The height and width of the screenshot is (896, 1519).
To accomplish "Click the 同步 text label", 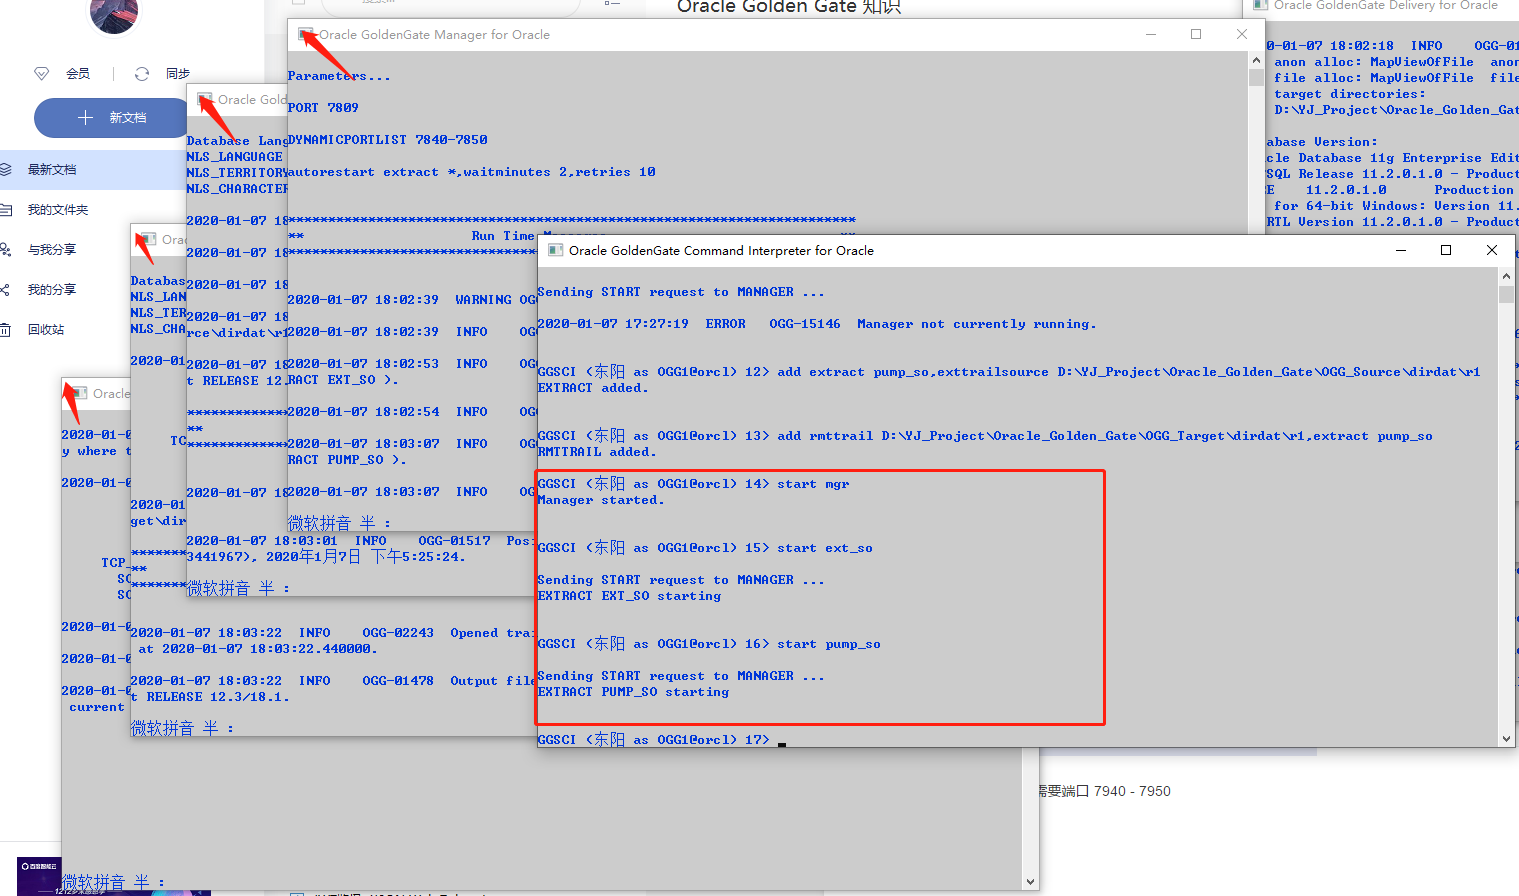I will tap(178, 74).
